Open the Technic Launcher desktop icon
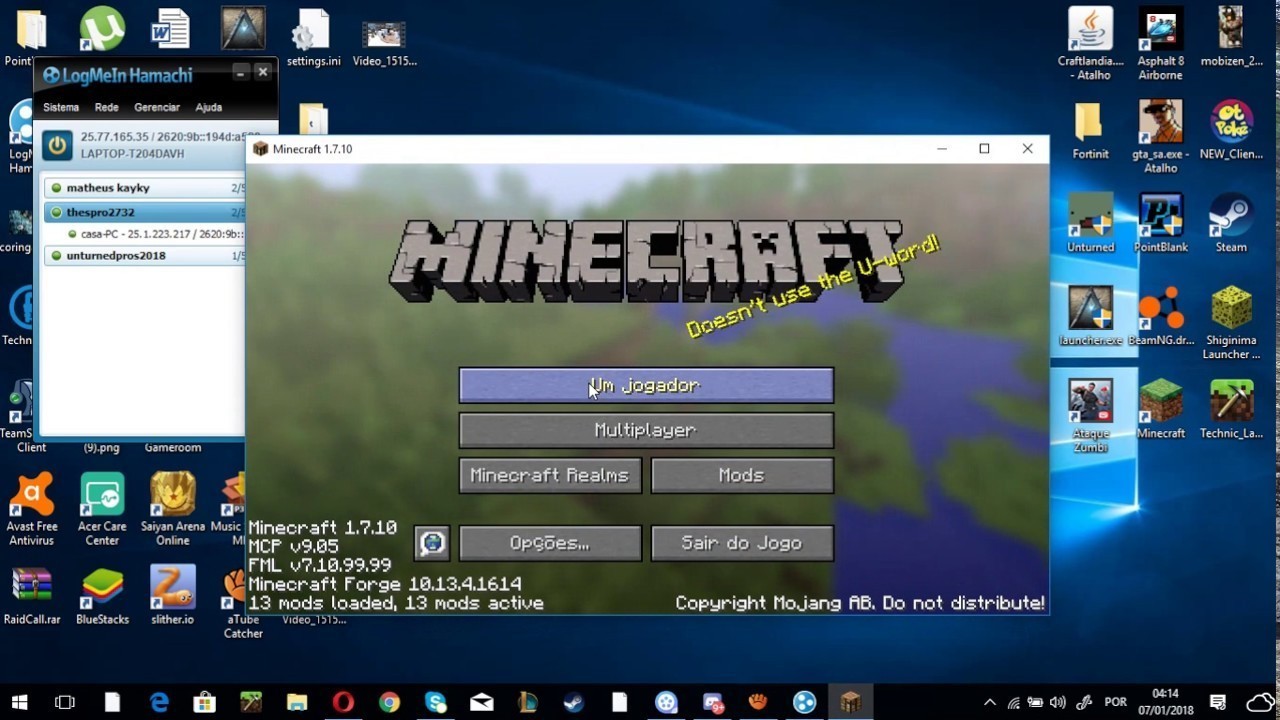The height and width of the screenshot is (720, 1280). pyautogui.click(x=1231, y=409)
